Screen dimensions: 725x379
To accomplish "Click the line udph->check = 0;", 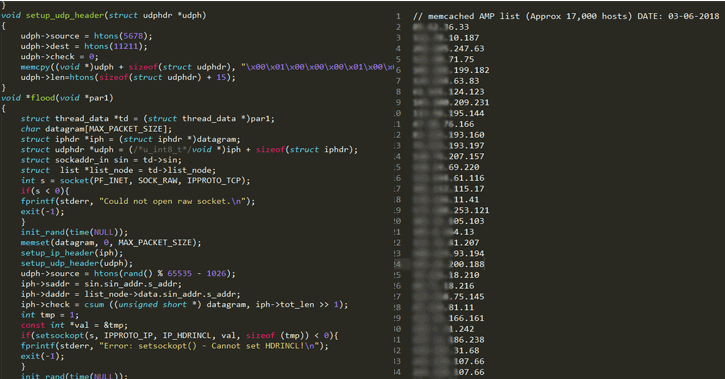I will (x=59, y=56).
